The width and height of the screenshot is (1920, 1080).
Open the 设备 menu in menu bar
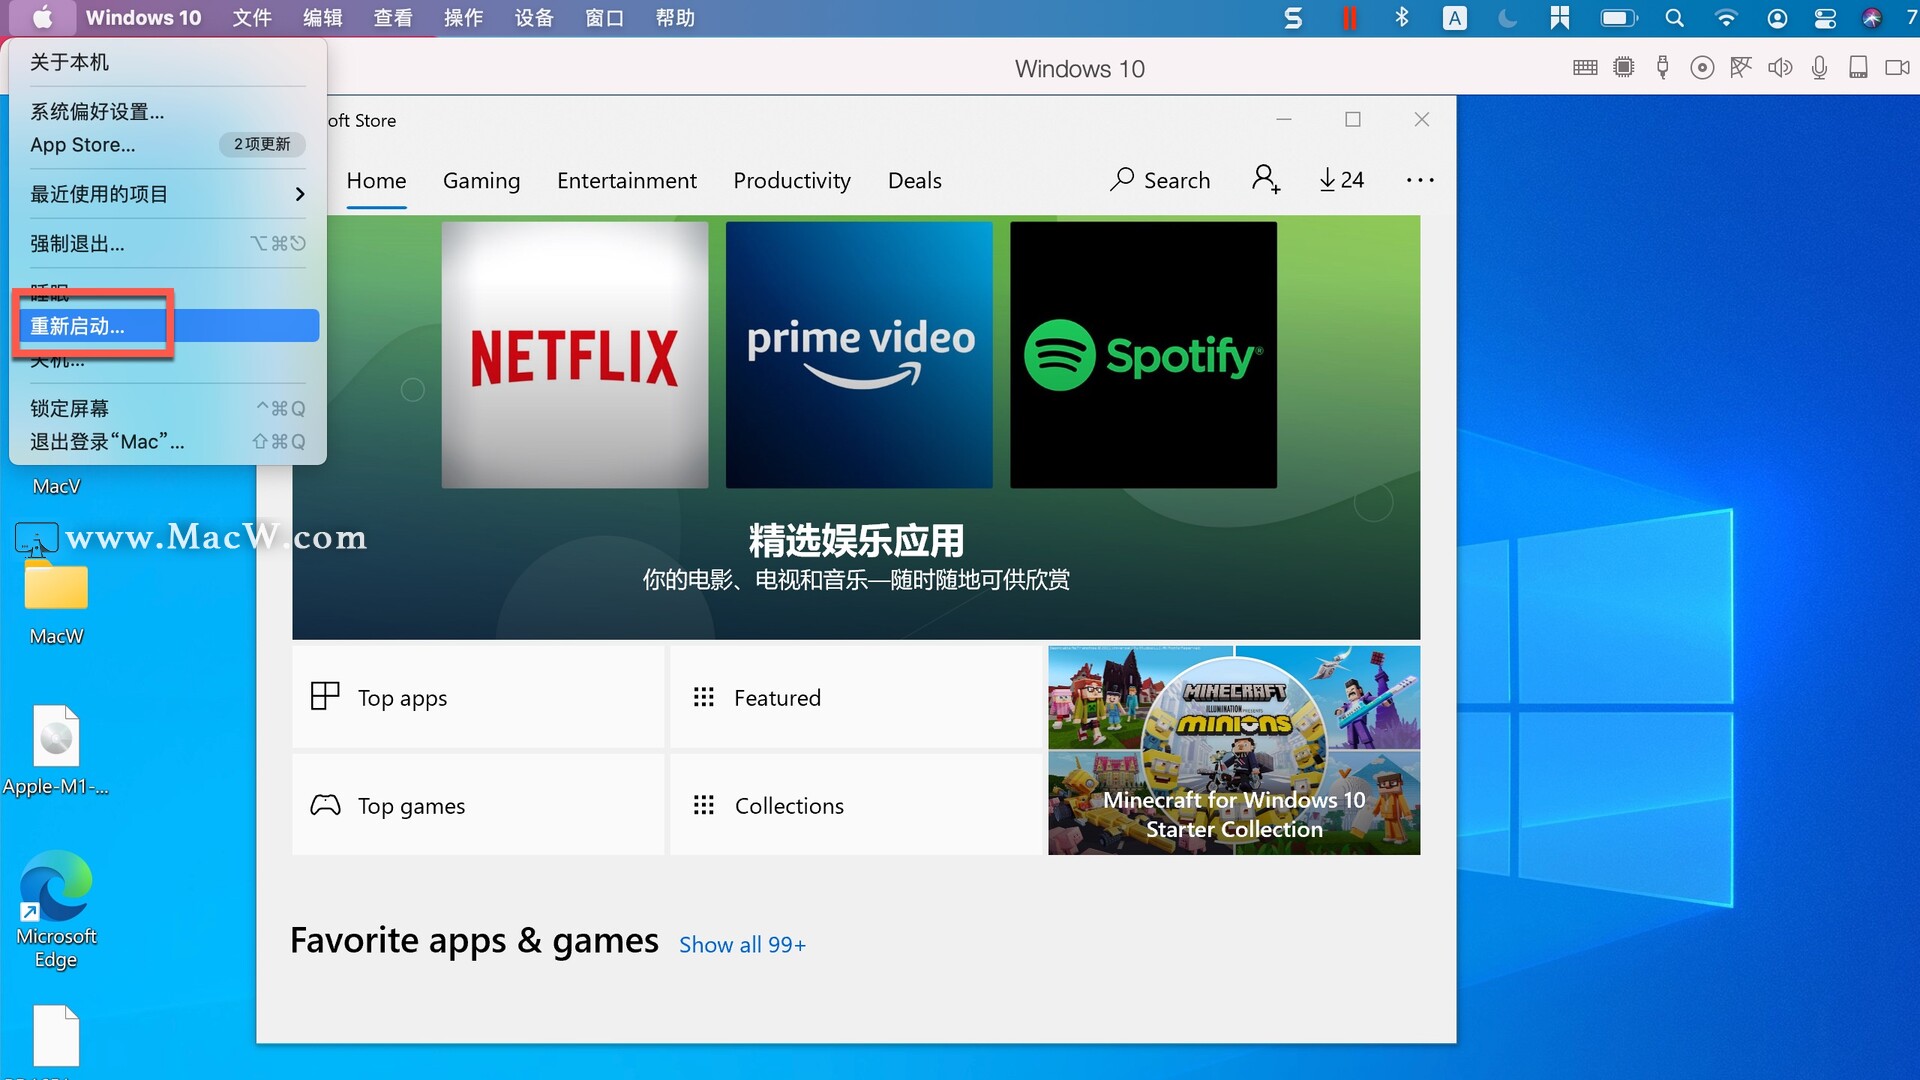click(x=534, y=18)
